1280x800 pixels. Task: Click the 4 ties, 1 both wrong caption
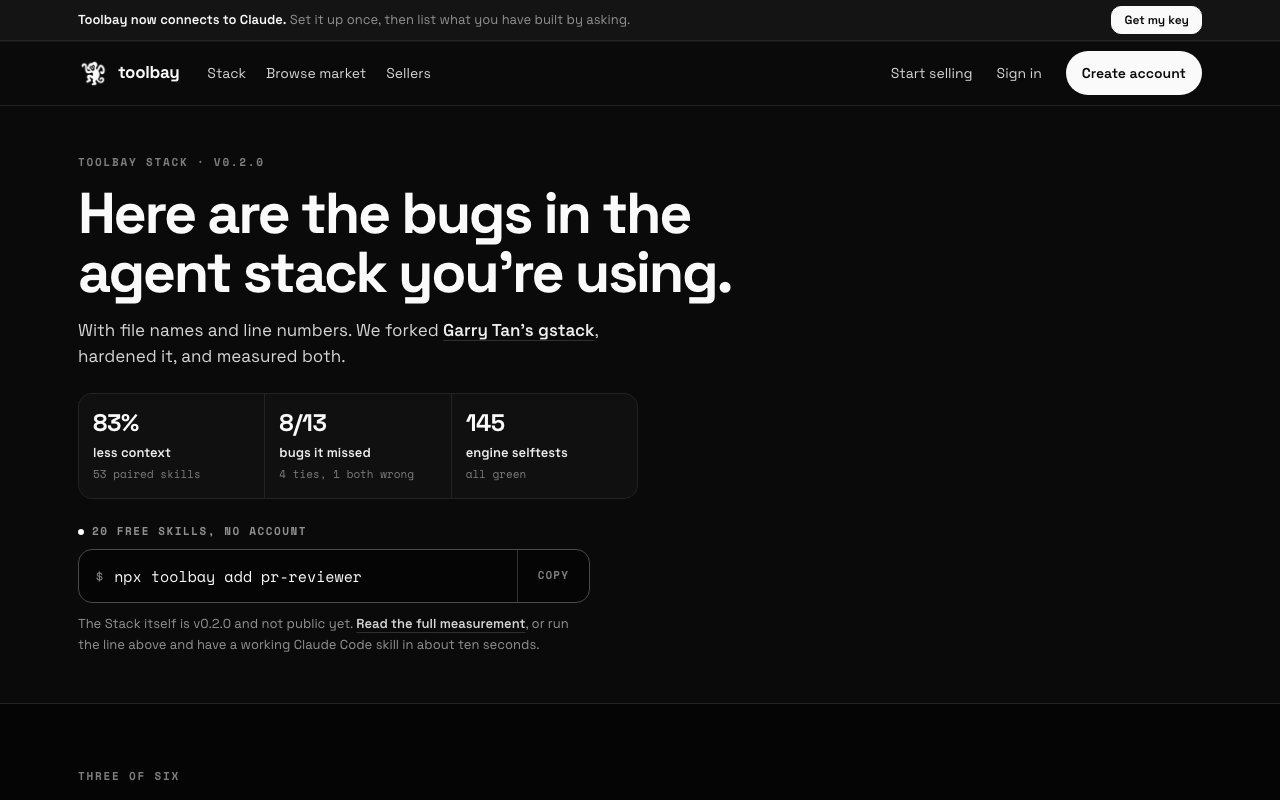coord(346,474)
